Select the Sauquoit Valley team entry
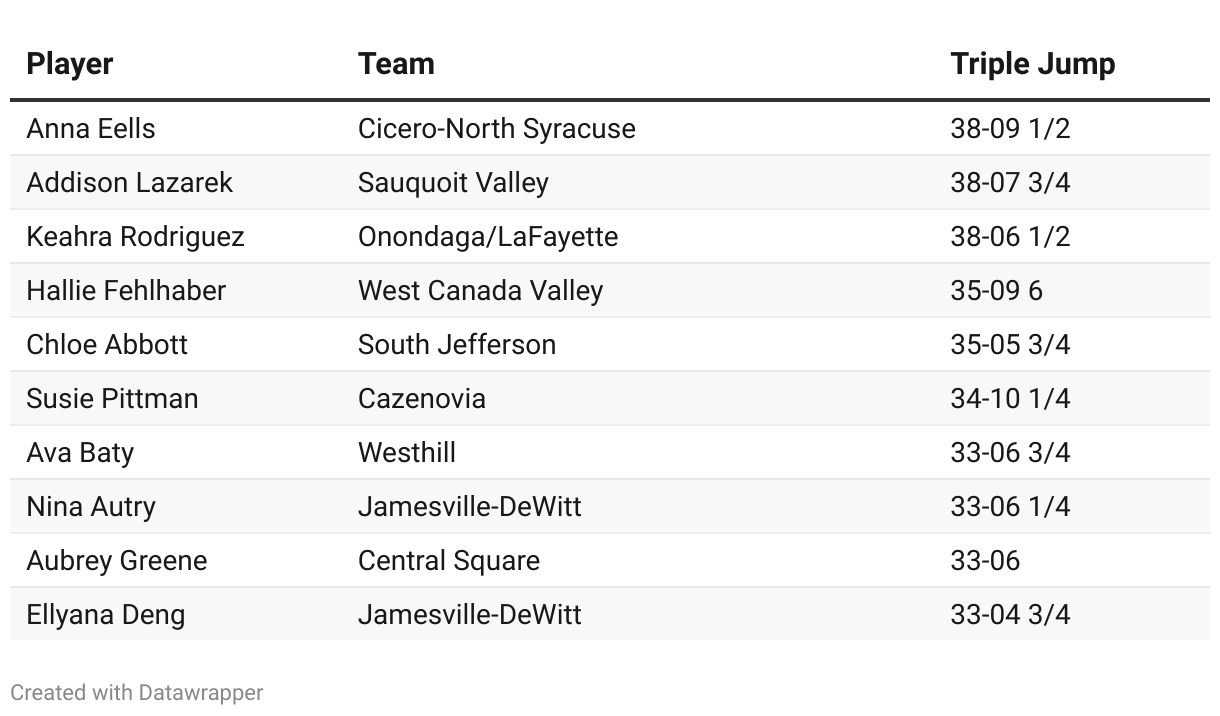This screenshot has height=716, width=1220. click(x=453, y=183)
